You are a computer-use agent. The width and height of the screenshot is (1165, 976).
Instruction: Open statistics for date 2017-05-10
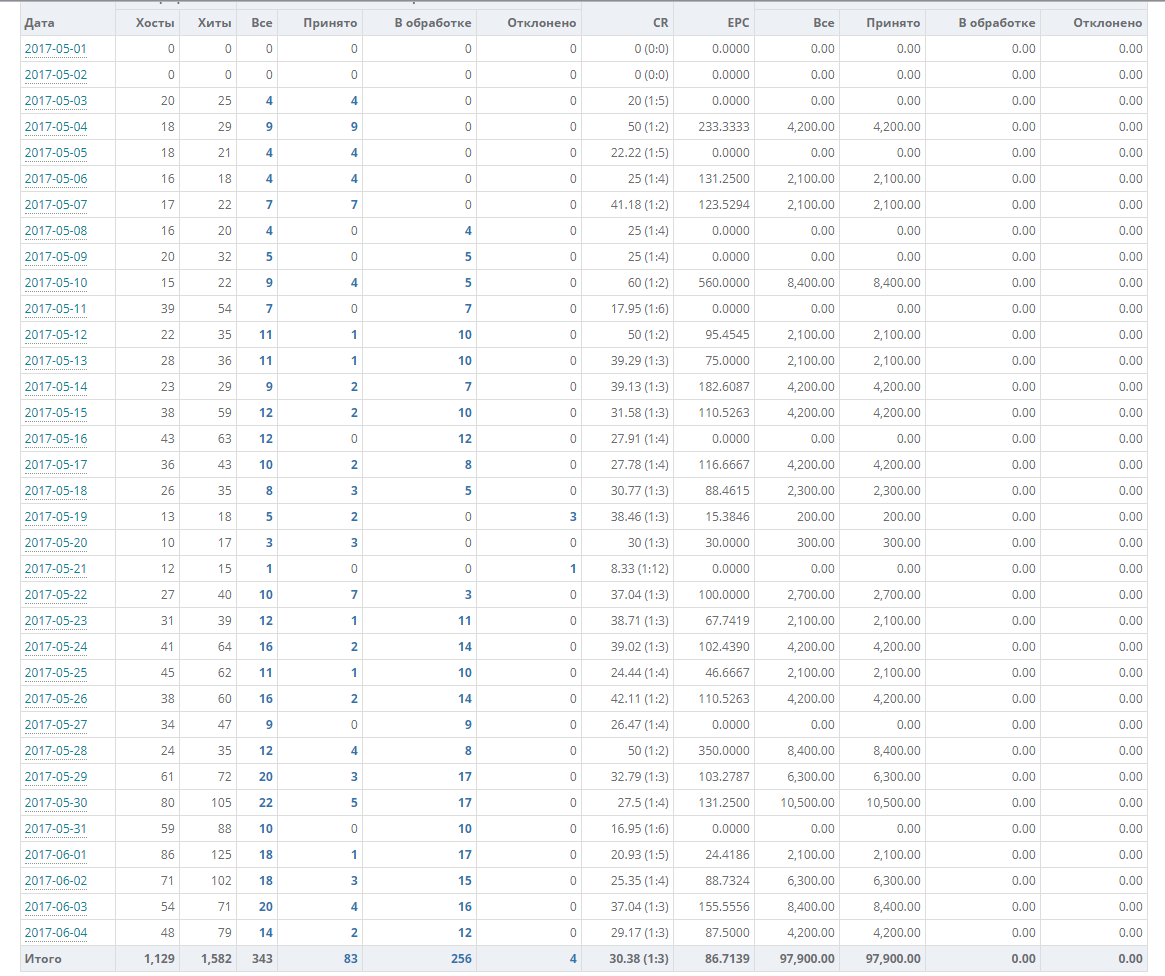click(56, 283)
